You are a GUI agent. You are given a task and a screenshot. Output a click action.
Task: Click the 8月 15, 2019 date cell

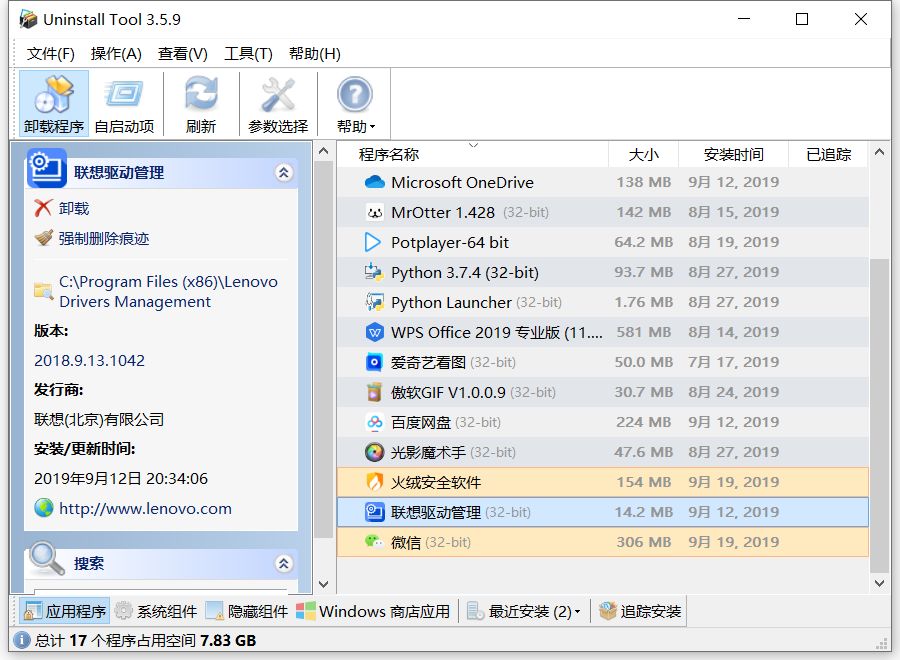coord(734,212)
